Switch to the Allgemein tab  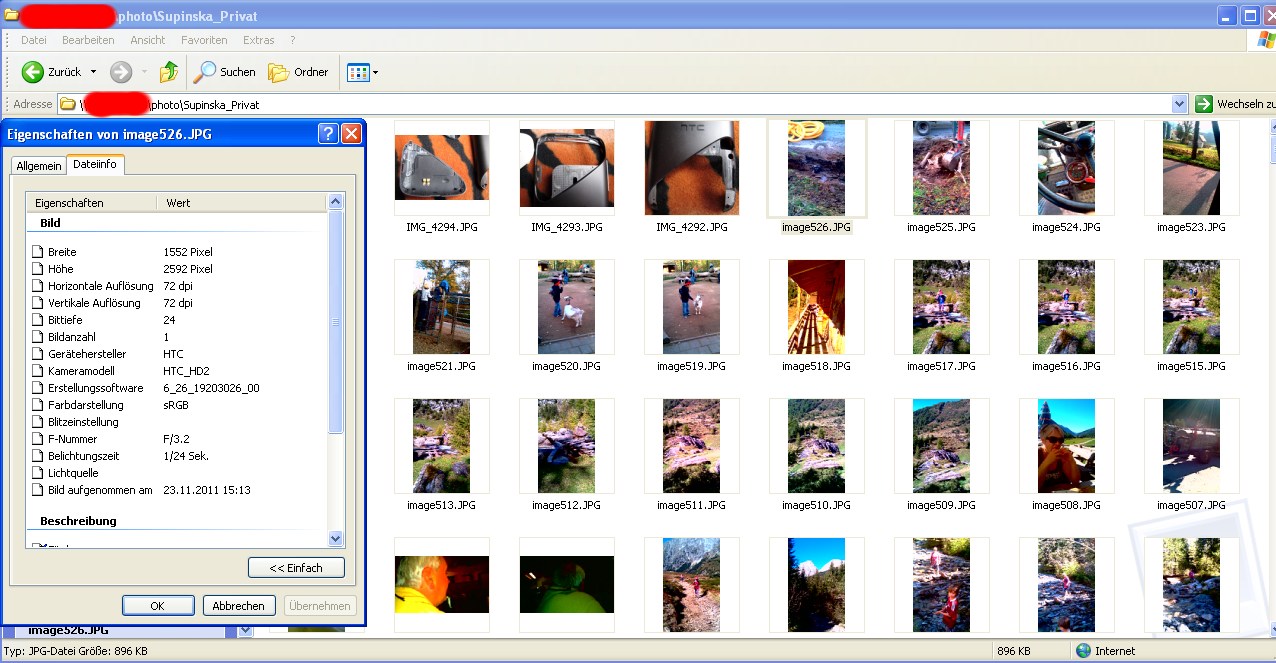pyautogui.click(x=39, y=166)
